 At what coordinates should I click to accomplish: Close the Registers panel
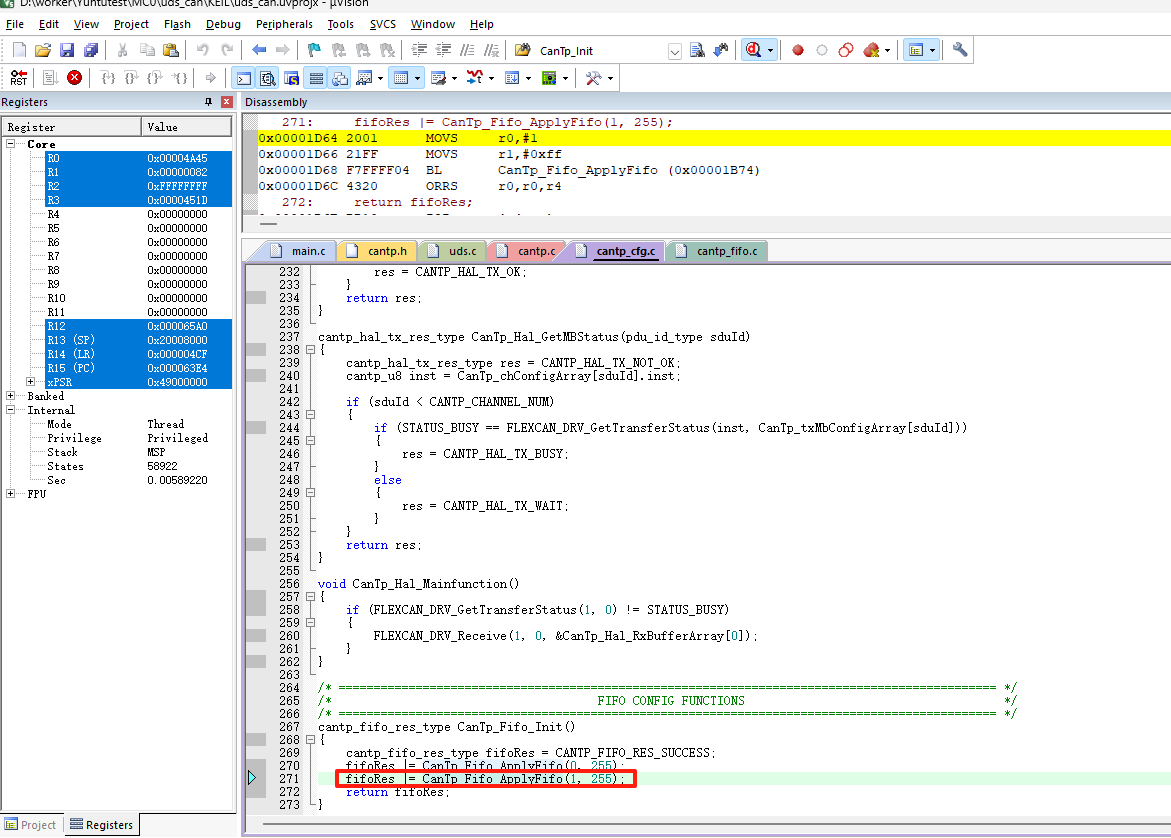coord(227,102)
